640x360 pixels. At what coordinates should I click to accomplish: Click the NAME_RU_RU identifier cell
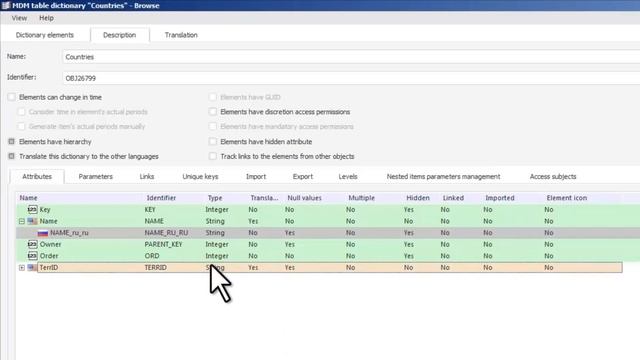pos(166,233)
